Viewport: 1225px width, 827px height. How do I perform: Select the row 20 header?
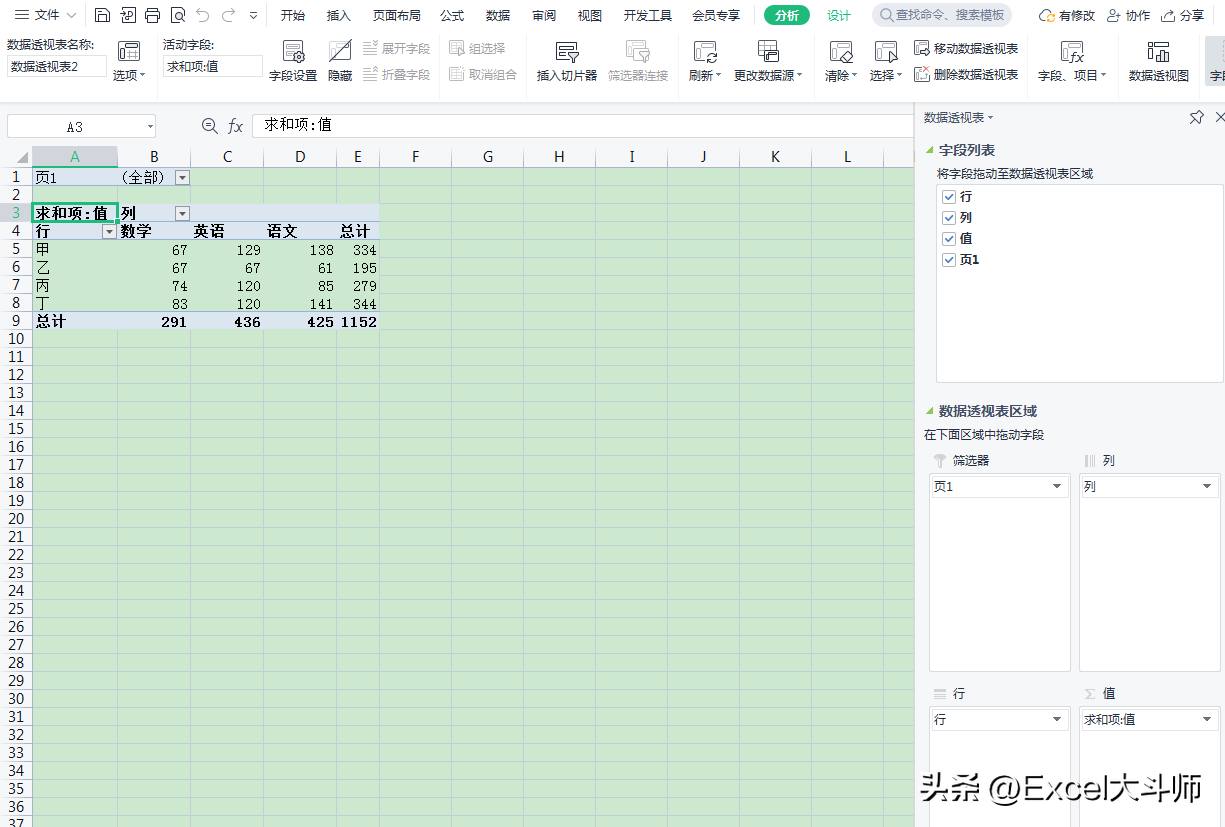pos(16,518)
